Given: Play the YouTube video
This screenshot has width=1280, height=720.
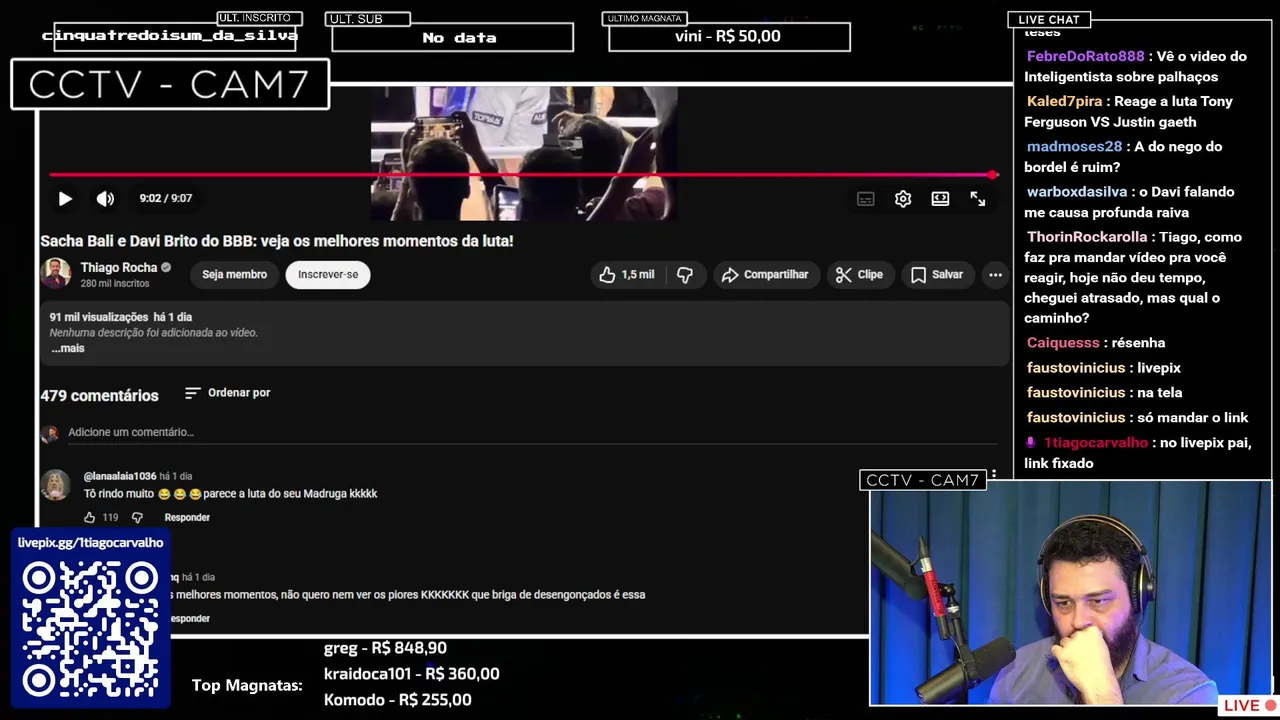Looking at the screenshot, I should [65, 199].
